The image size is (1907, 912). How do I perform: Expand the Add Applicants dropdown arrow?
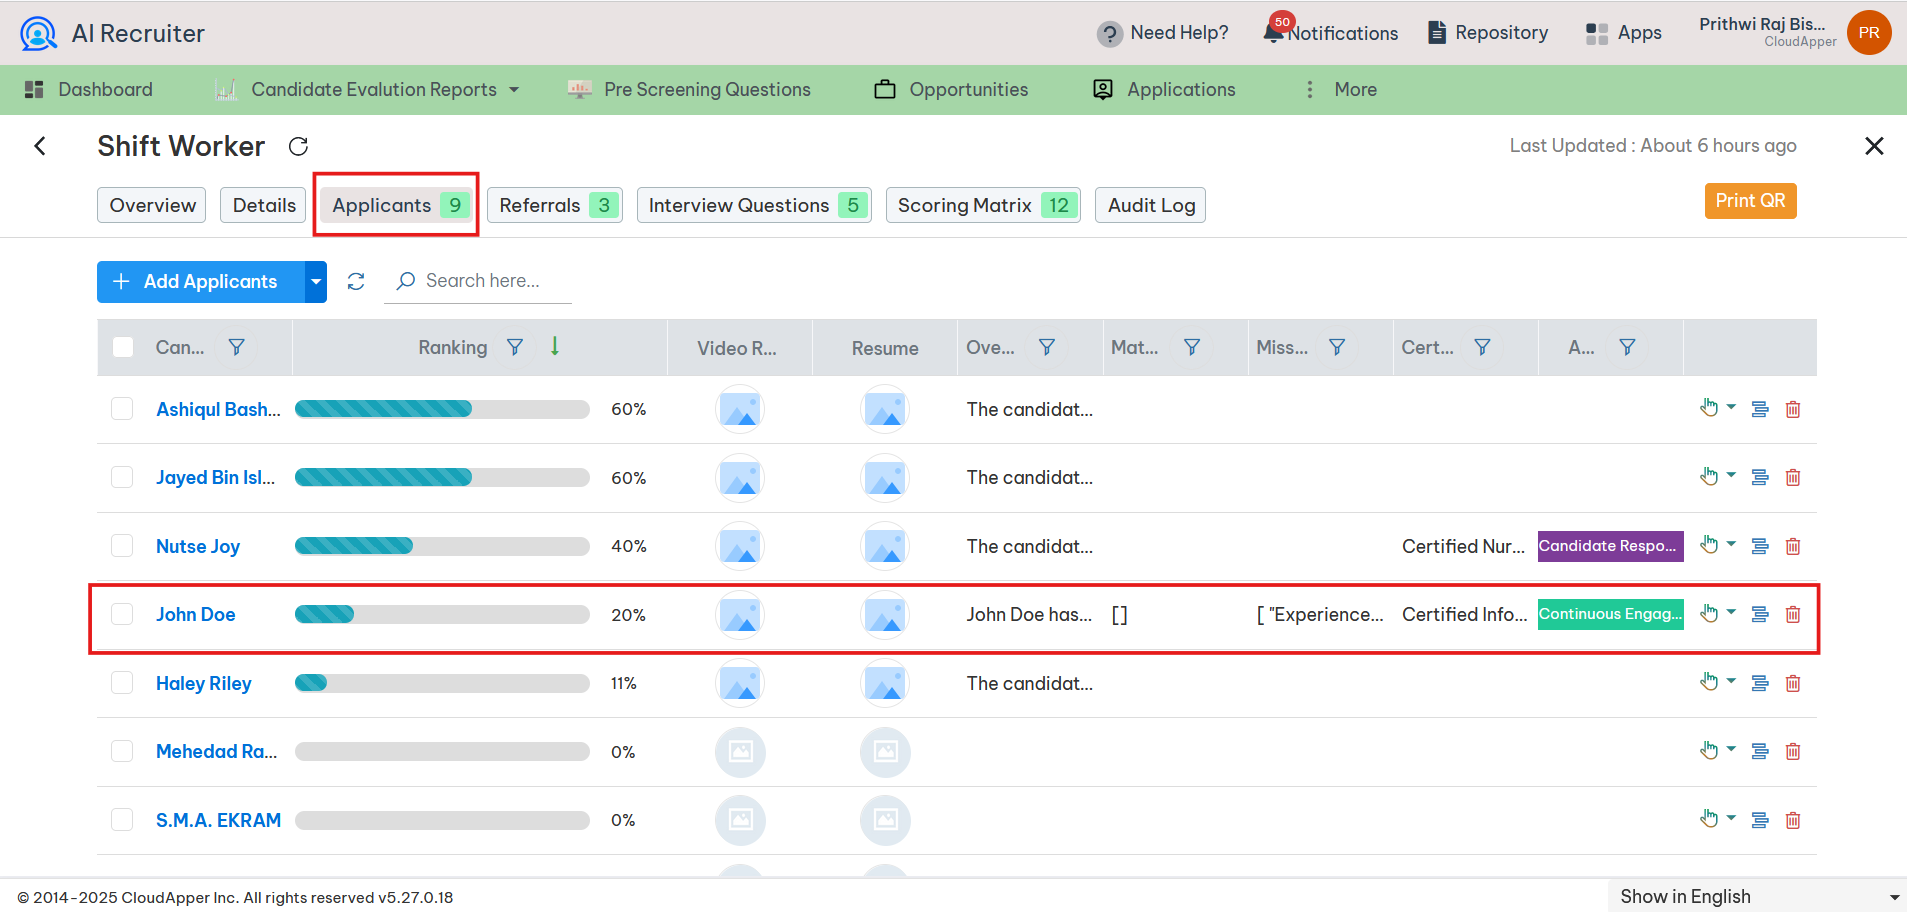315,281
